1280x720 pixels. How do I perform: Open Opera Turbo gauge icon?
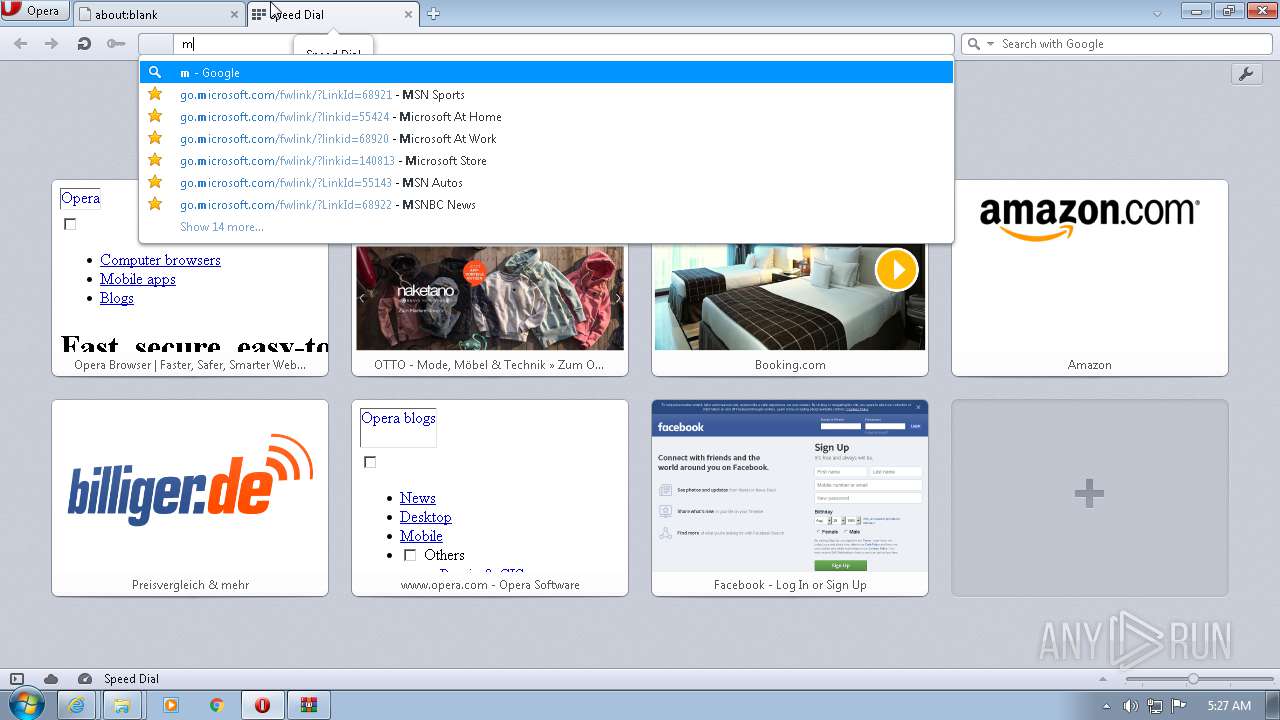(x=85, y=679)
